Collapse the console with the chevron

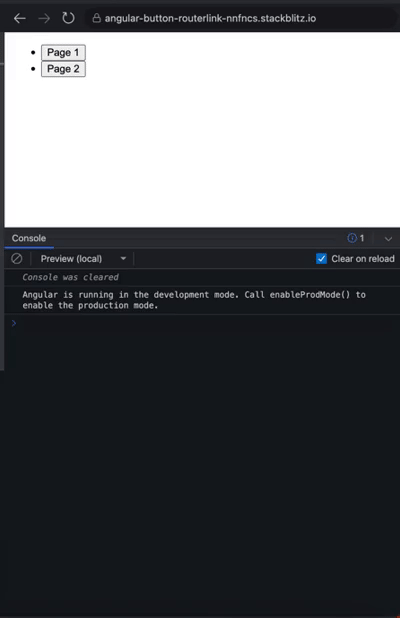(x=388, y=238)
